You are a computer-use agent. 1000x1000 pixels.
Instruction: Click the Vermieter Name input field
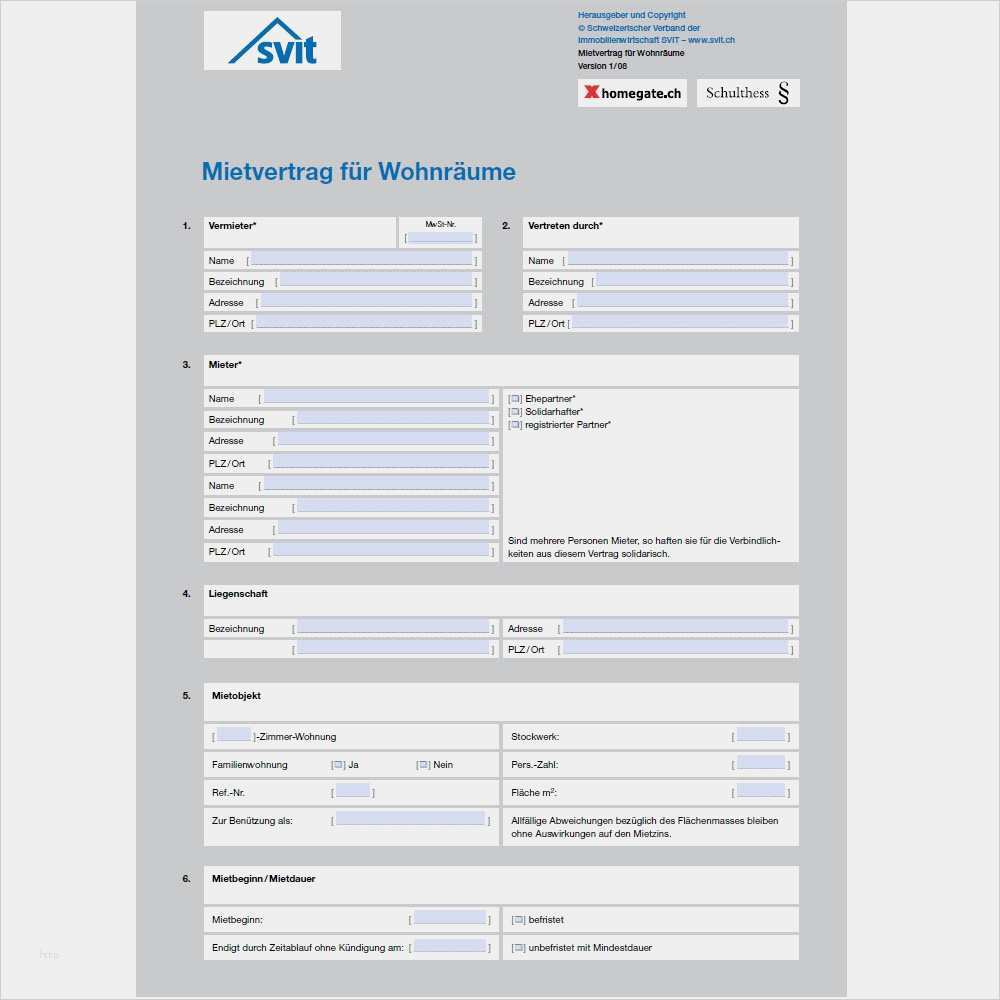point(361,259)
